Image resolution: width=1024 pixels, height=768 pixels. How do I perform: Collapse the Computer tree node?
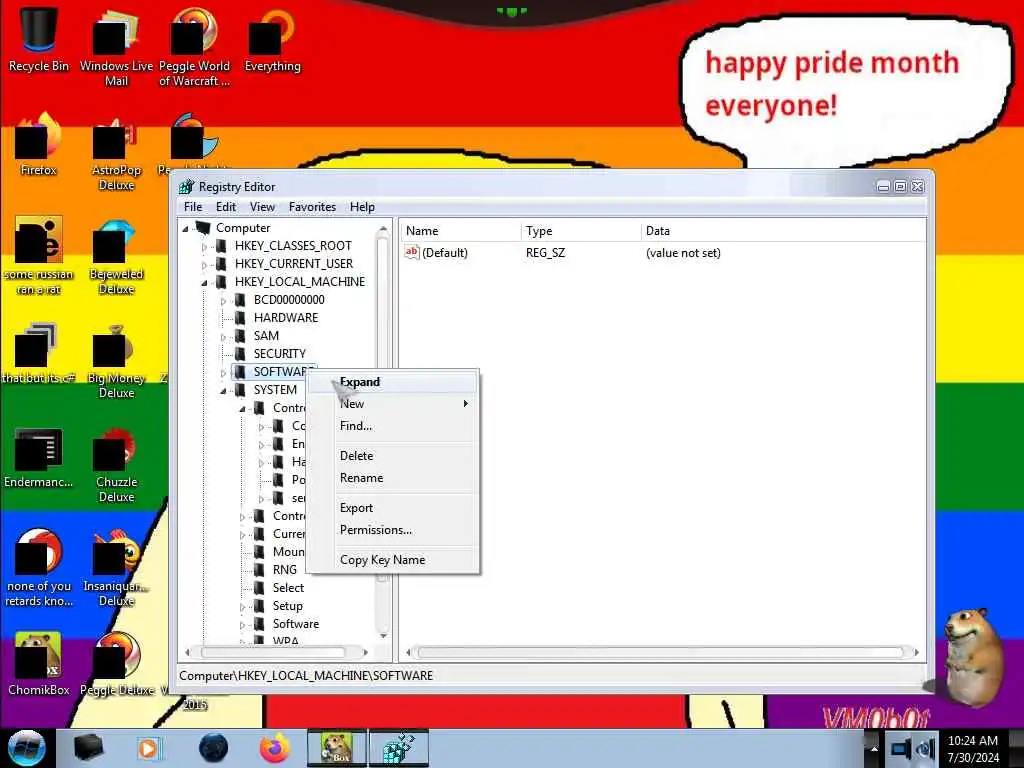pyautogui.click(x=185, y=229)
